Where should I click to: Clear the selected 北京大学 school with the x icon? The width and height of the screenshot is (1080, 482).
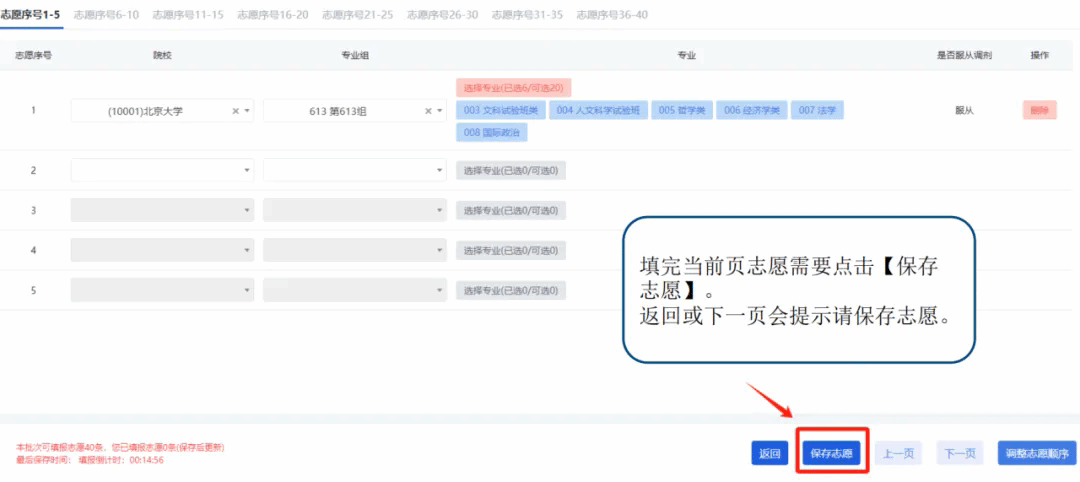(x=236, y=111)
